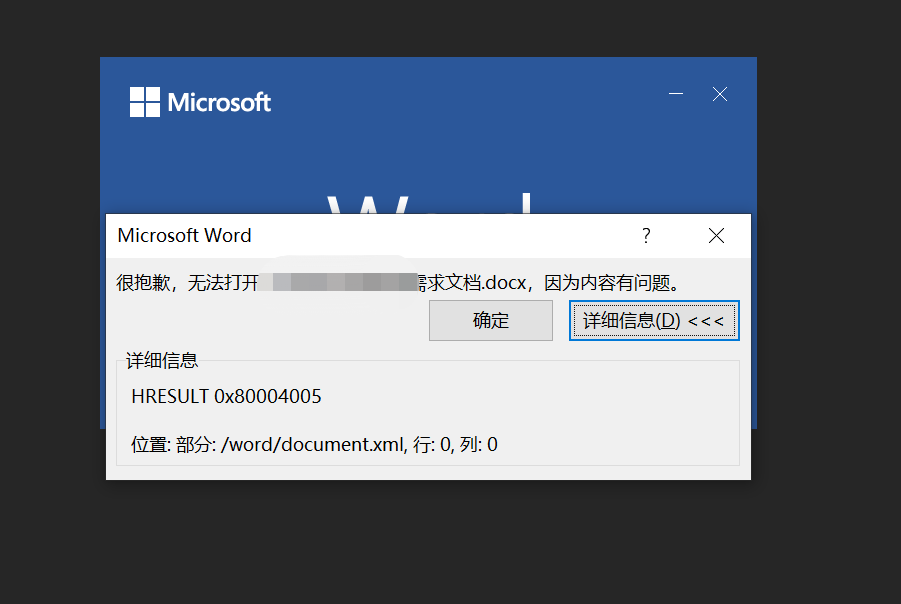Viewport: 901px width, 604px height.
Task: Minimize the Word splash screen window
Action: click(x=676, y=94)
